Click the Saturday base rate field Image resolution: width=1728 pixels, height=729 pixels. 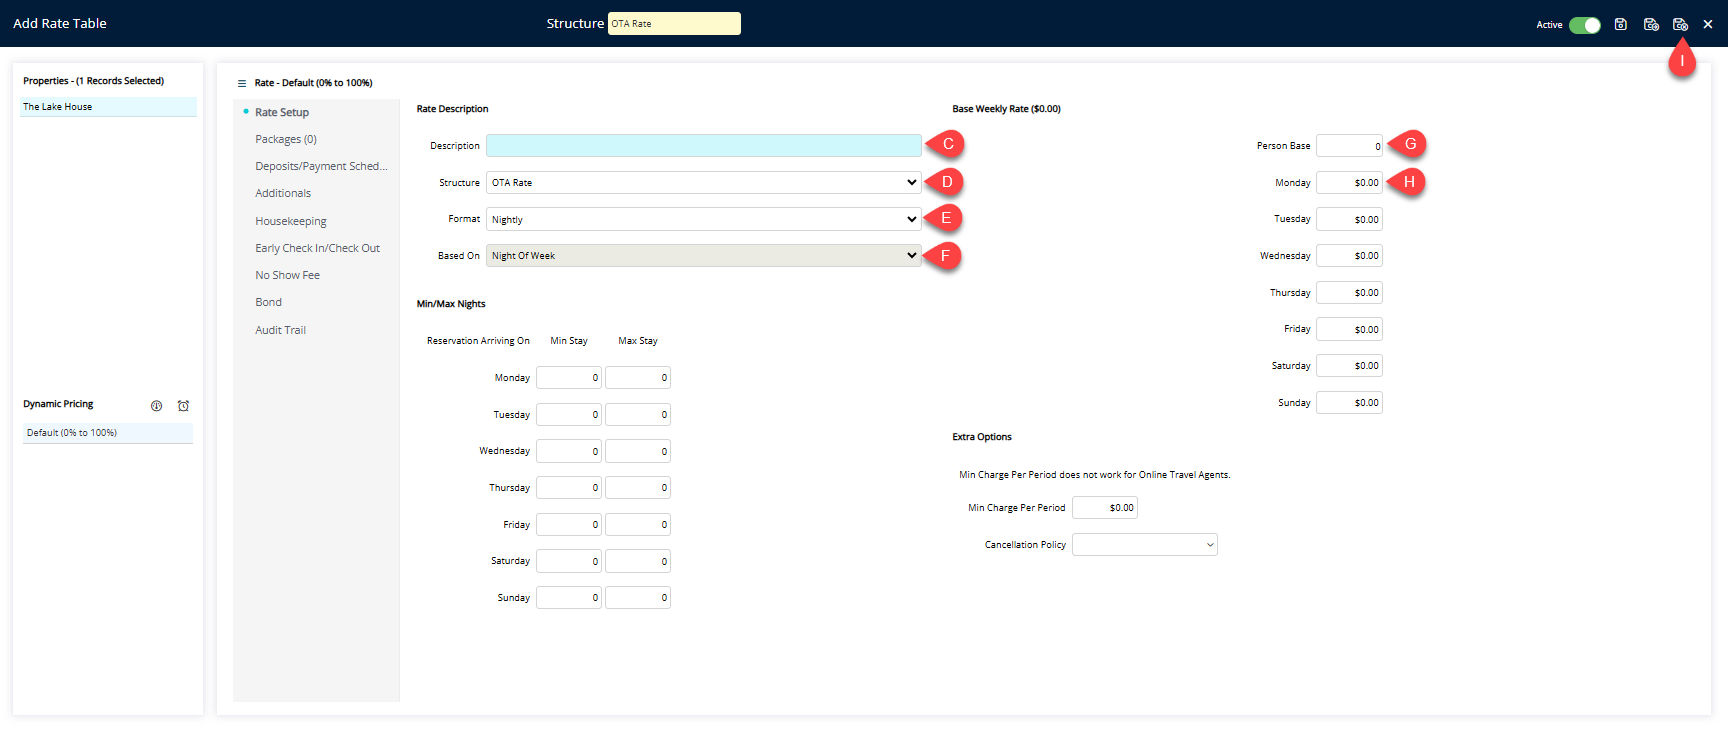(x=1349, y=366)
